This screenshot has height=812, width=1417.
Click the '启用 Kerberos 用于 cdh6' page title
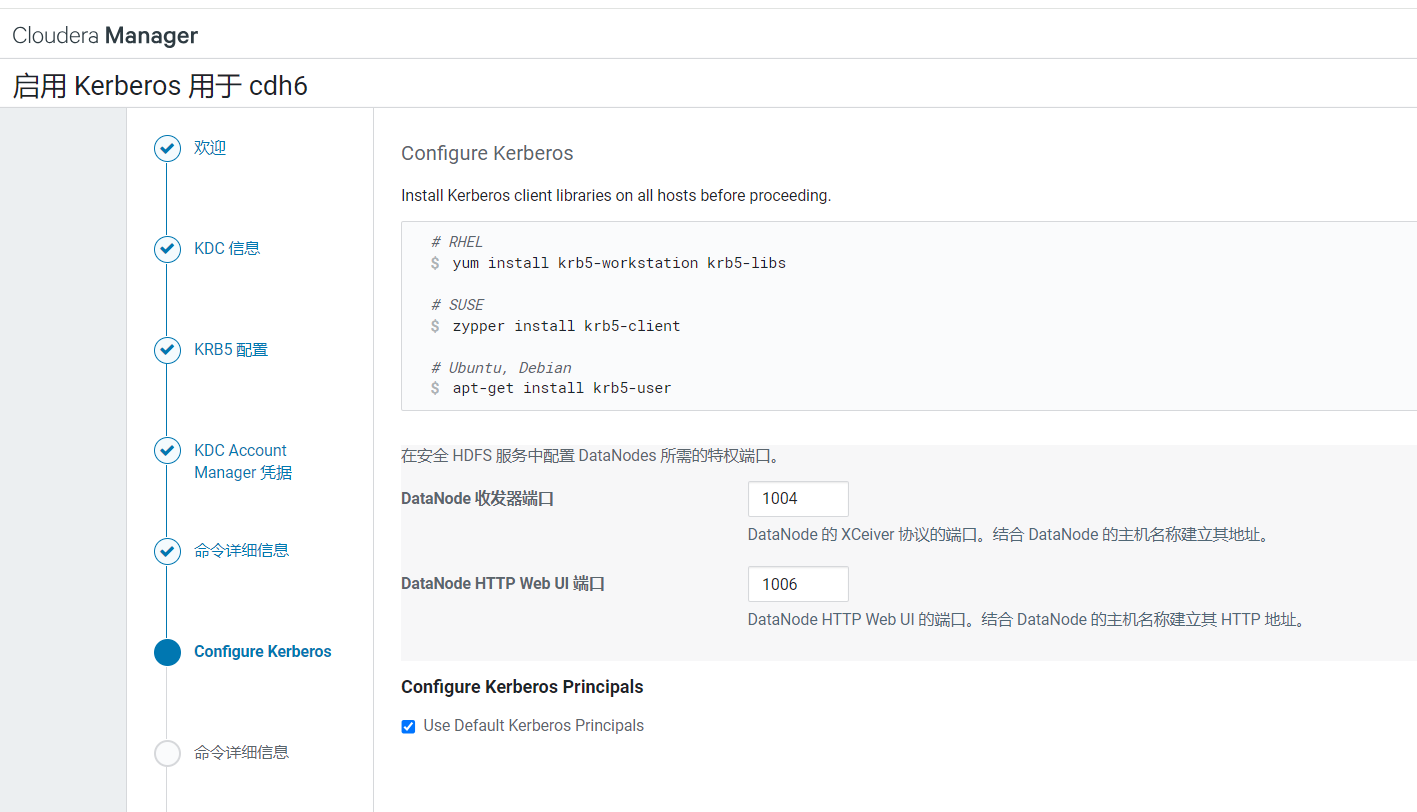[x=160, y=86]
